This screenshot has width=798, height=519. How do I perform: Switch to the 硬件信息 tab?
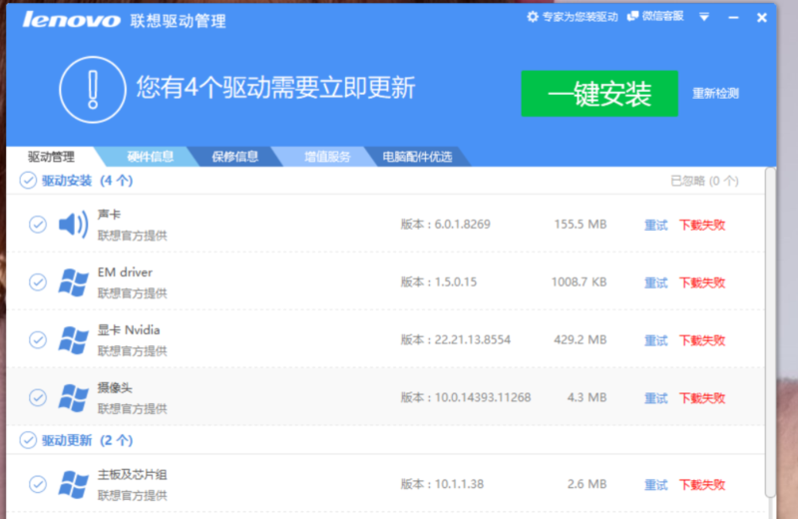(x=150, y=157)
